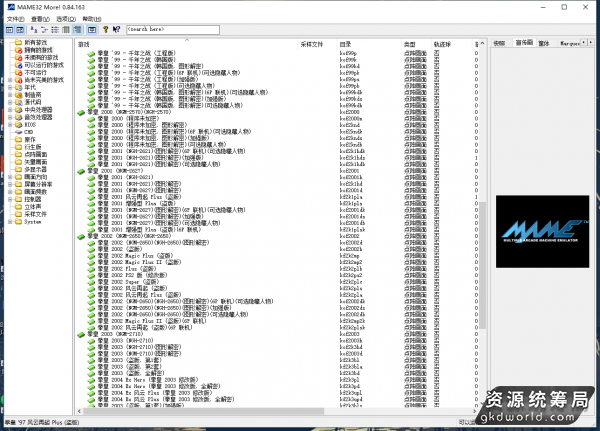600x431 pixels.
Task: Toggle the folder list pane toolbar button
Action: (10, 29)
